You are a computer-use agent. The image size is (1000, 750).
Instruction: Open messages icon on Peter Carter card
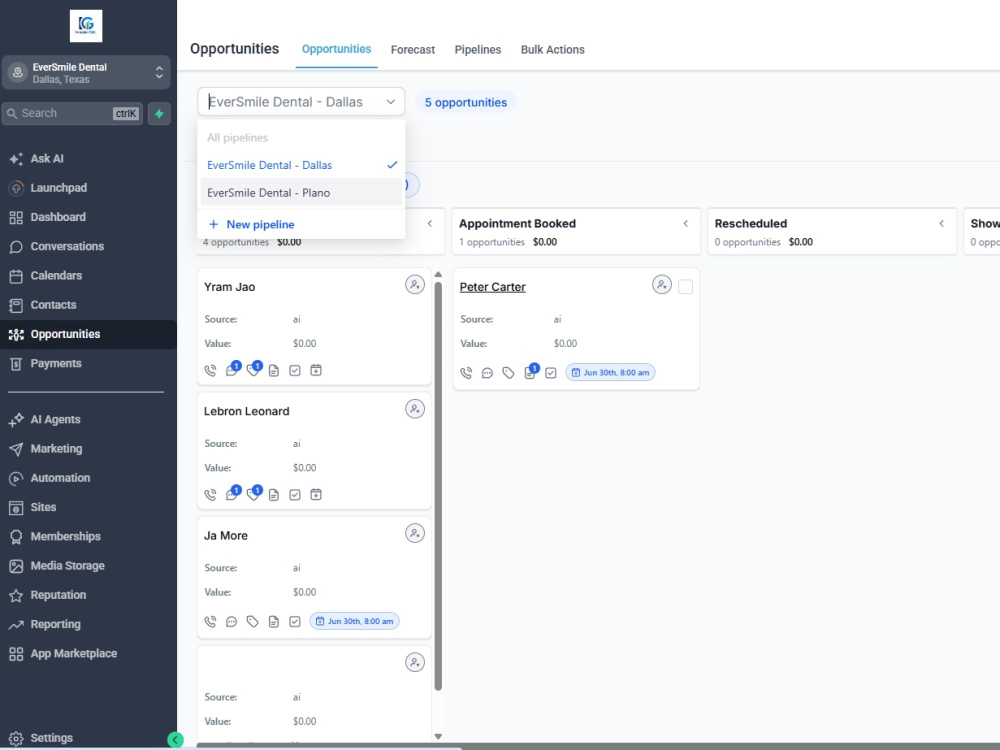pos(487,373)
